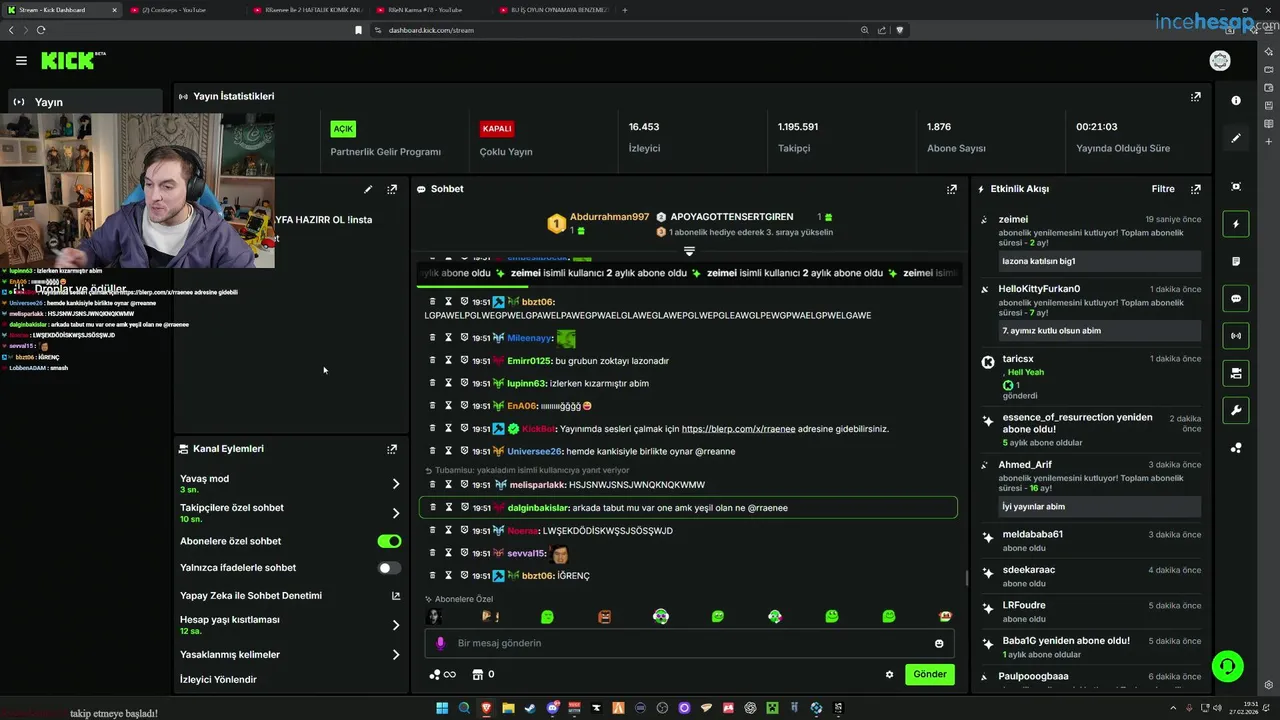Open the blerp.com link in chat
This screenshot has height=720, width=1280.
coord(738,429)
